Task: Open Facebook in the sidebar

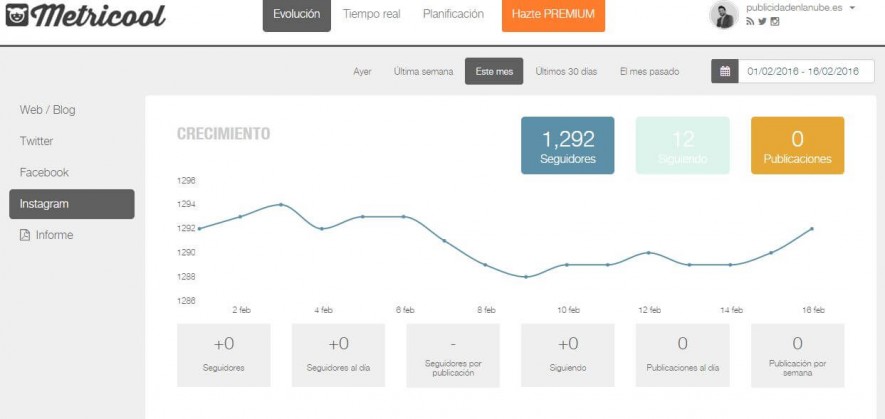Action: 44,172
